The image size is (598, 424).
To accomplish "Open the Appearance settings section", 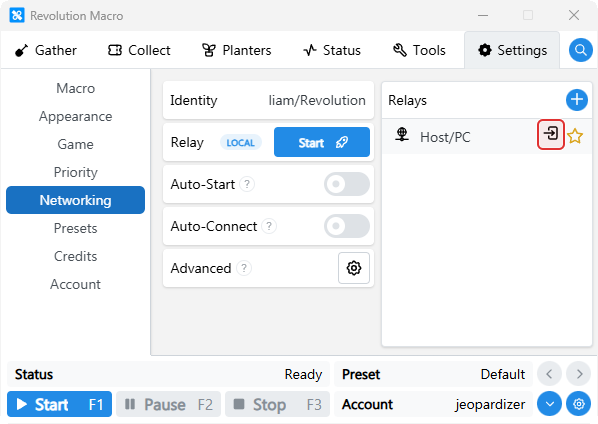I will (76, 116).
